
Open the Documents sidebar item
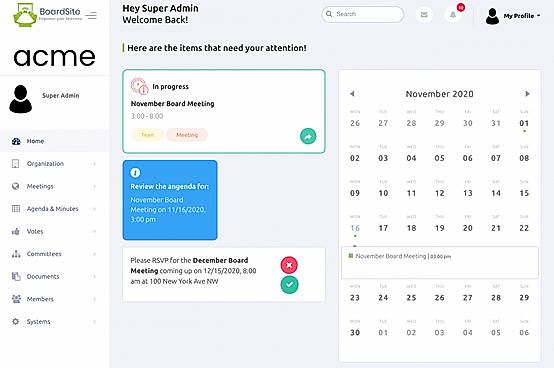[x=54, y=277]
